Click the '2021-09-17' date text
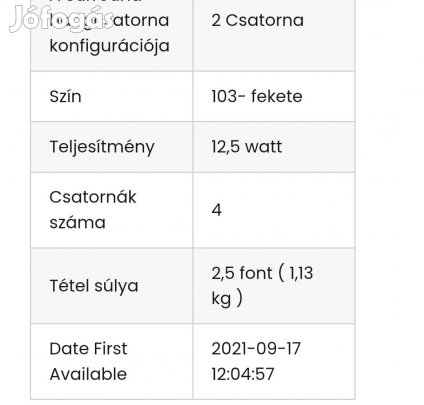 click(x=256, y=349)
